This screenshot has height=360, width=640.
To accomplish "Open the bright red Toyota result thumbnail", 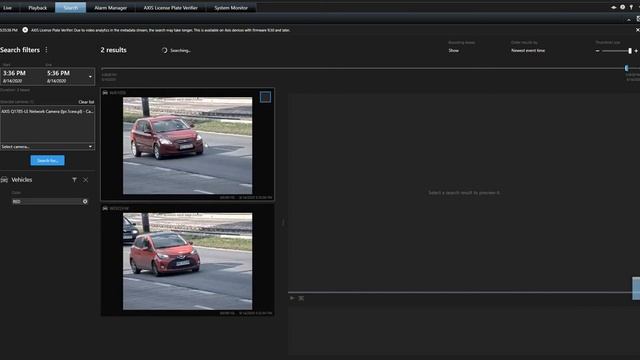I will 188,261.
